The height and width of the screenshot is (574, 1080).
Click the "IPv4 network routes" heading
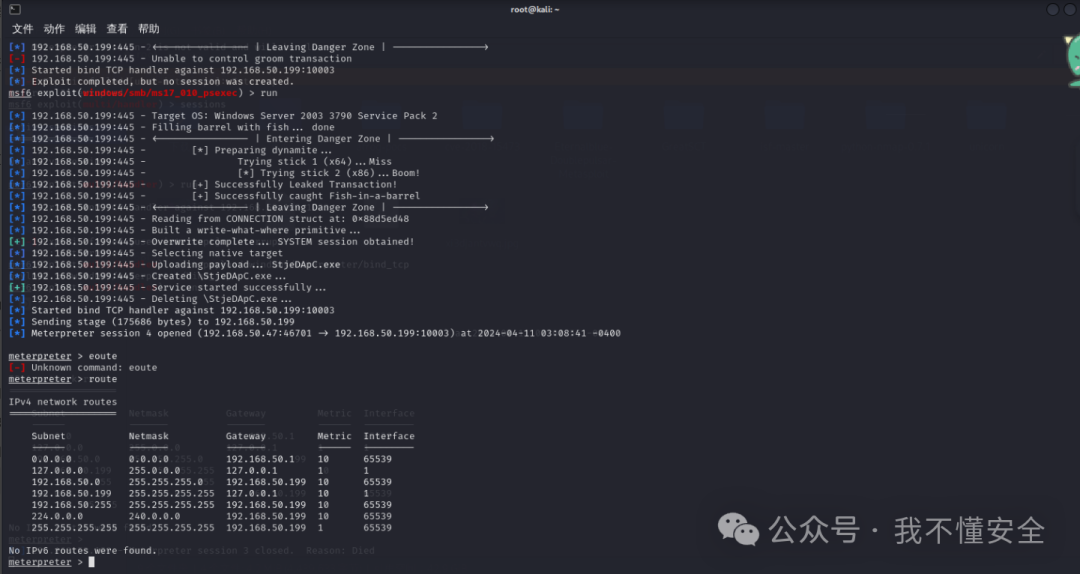(x=63, y=402)
